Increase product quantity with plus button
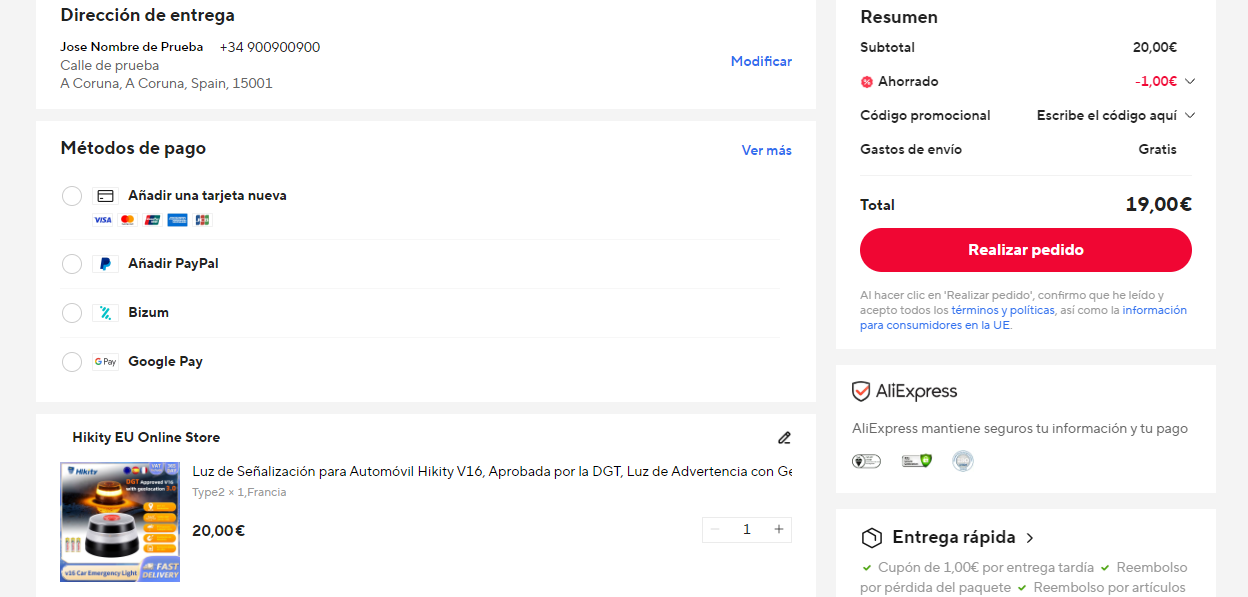1248x597 pixels. pyautogui.click(x=779, y=530)
